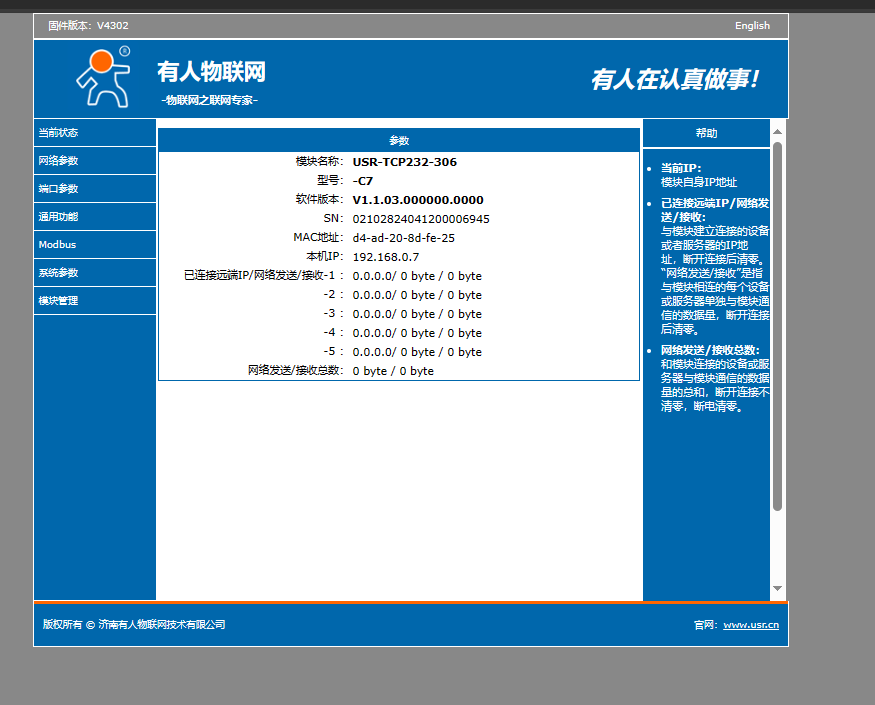Click local IP value 192.168.0.7
Screen dimensions: 875x705
[386, 257]
